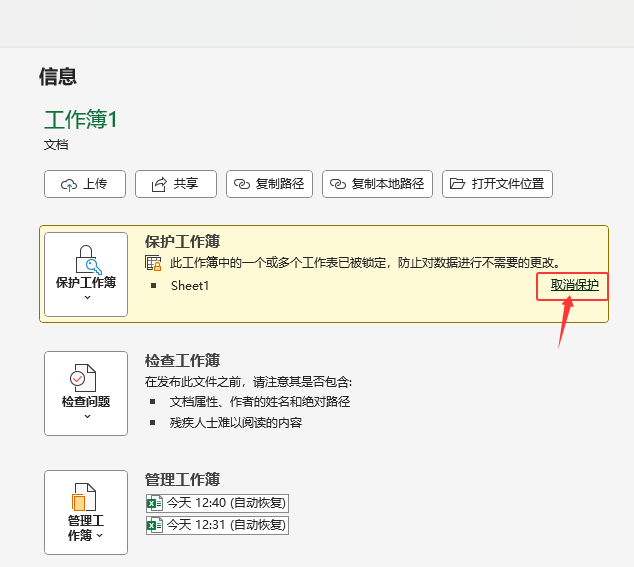Screen dimensions: 634x567
Task: Click the Copy Local Path (复制本地路径) button
Action: click(x=377, y=184)
